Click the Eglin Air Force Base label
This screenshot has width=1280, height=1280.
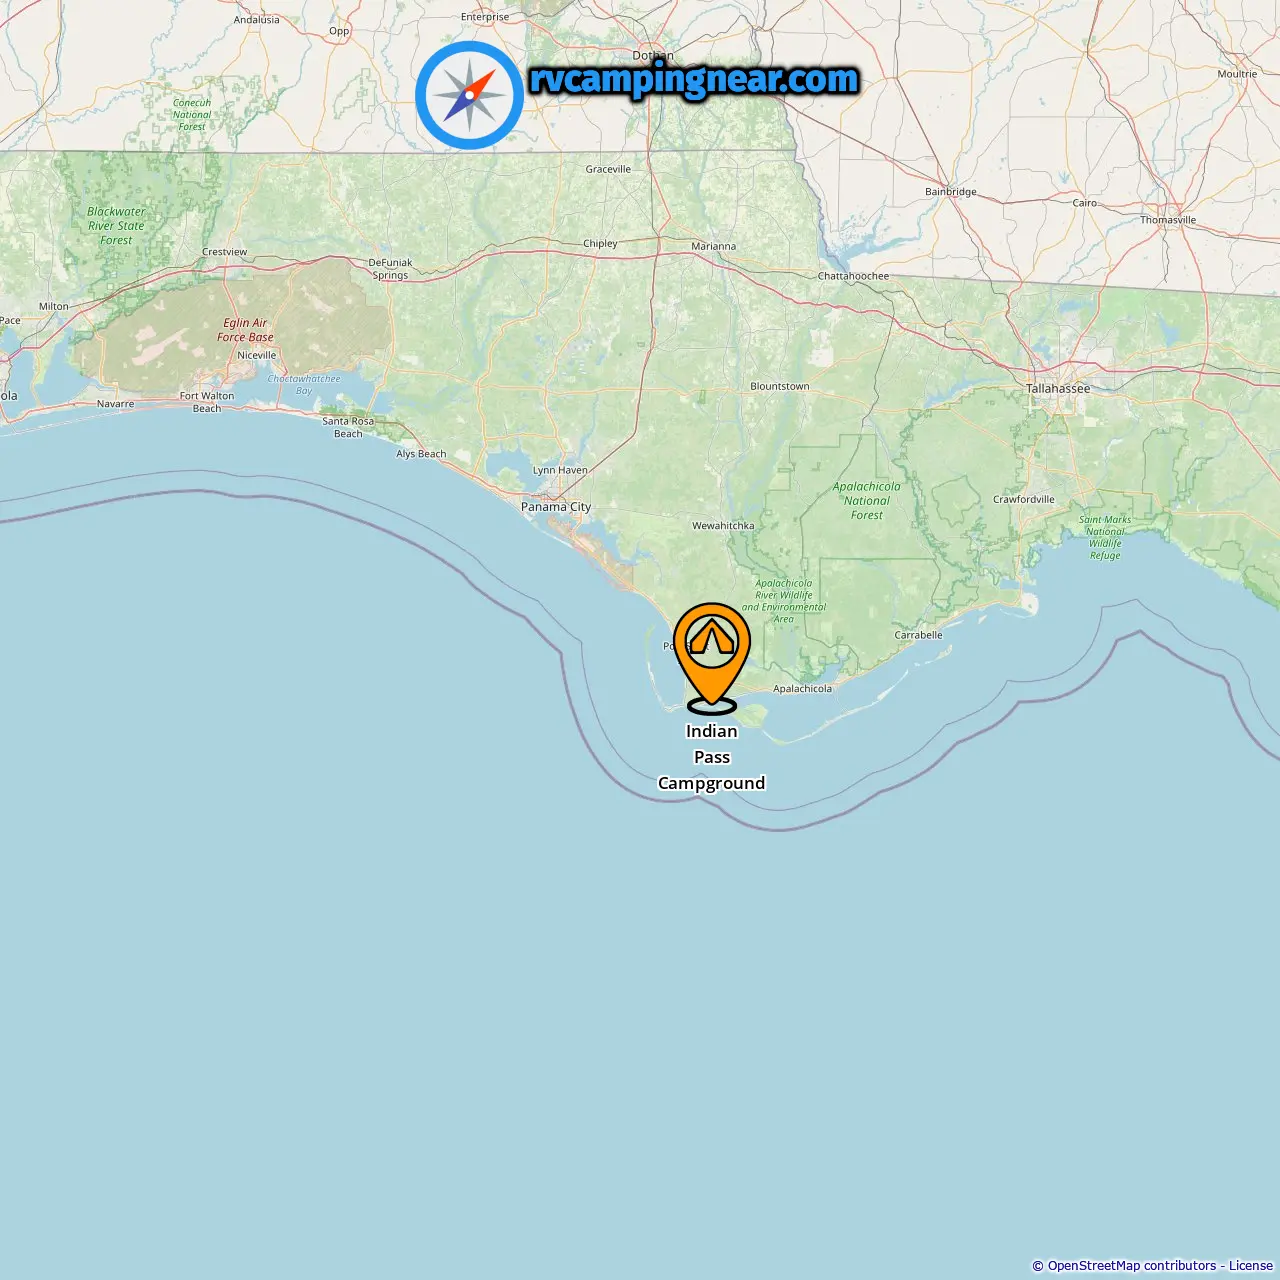pos(245,330)
